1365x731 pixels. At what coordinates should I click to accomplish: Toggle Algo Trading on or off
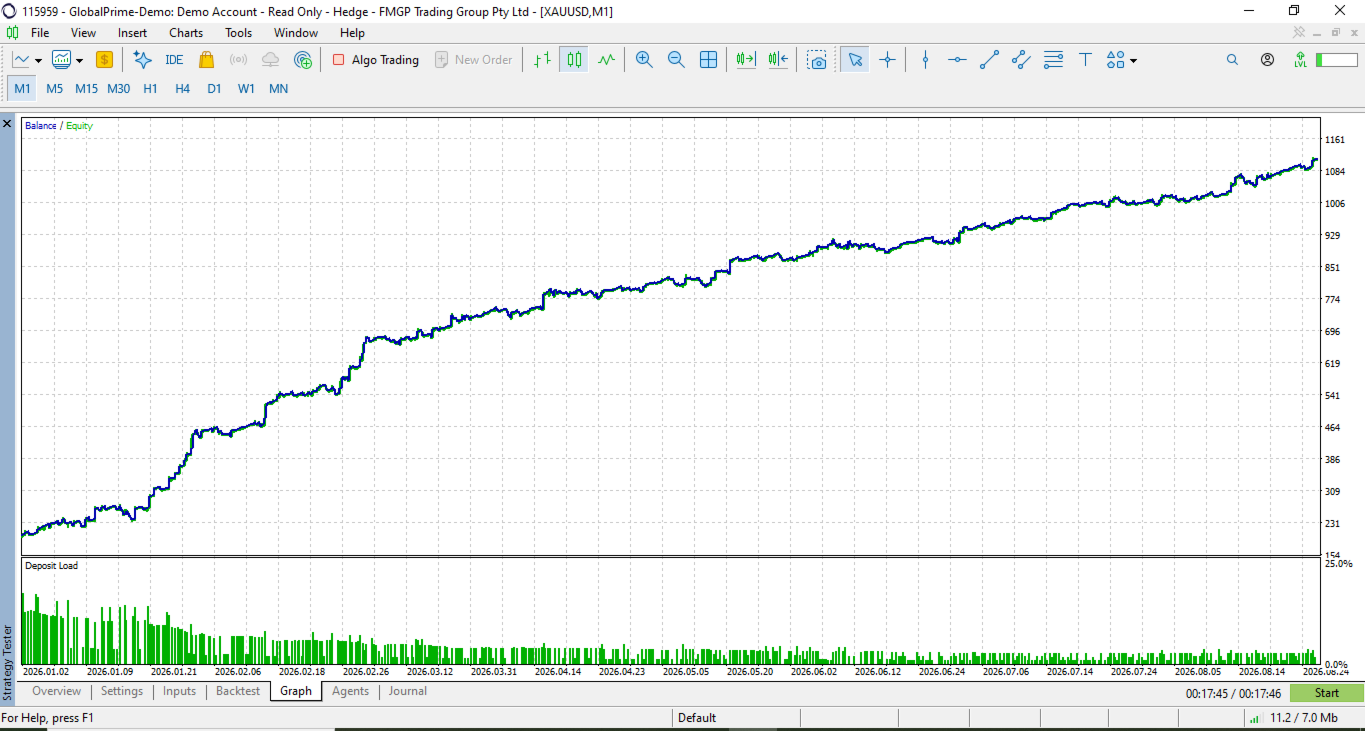[375, 60]
